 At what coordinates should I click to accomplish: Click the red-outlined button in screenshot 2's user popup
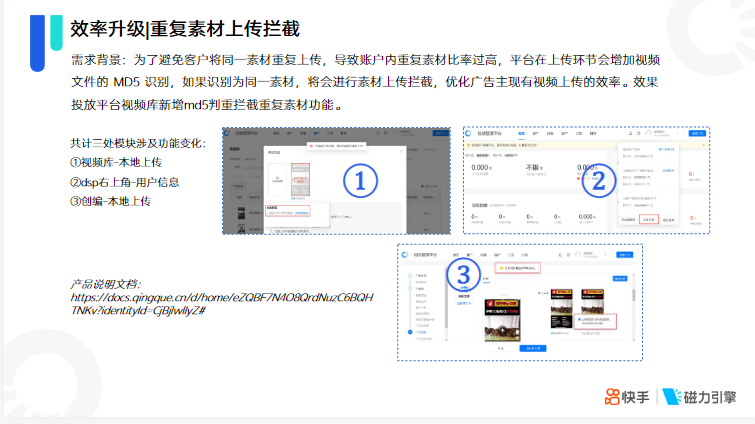pyautogui.click(x=649, y=219)
